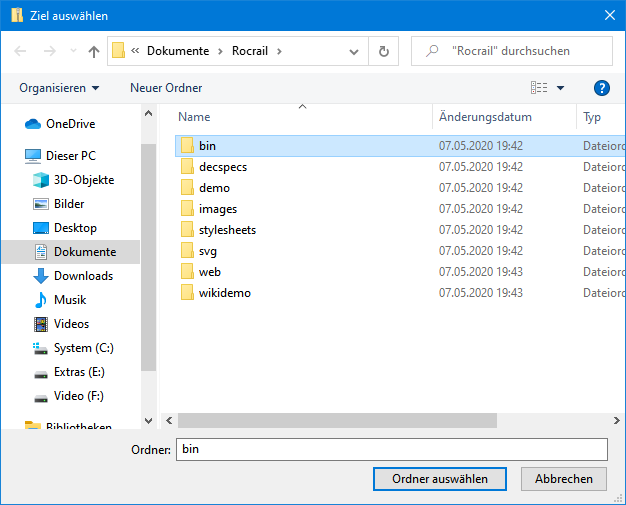Select the 3D-Objekte icon in navigation pane
The height and width of the screenshot is (505, 626).
pyautogui.click(x=41, y=180)
